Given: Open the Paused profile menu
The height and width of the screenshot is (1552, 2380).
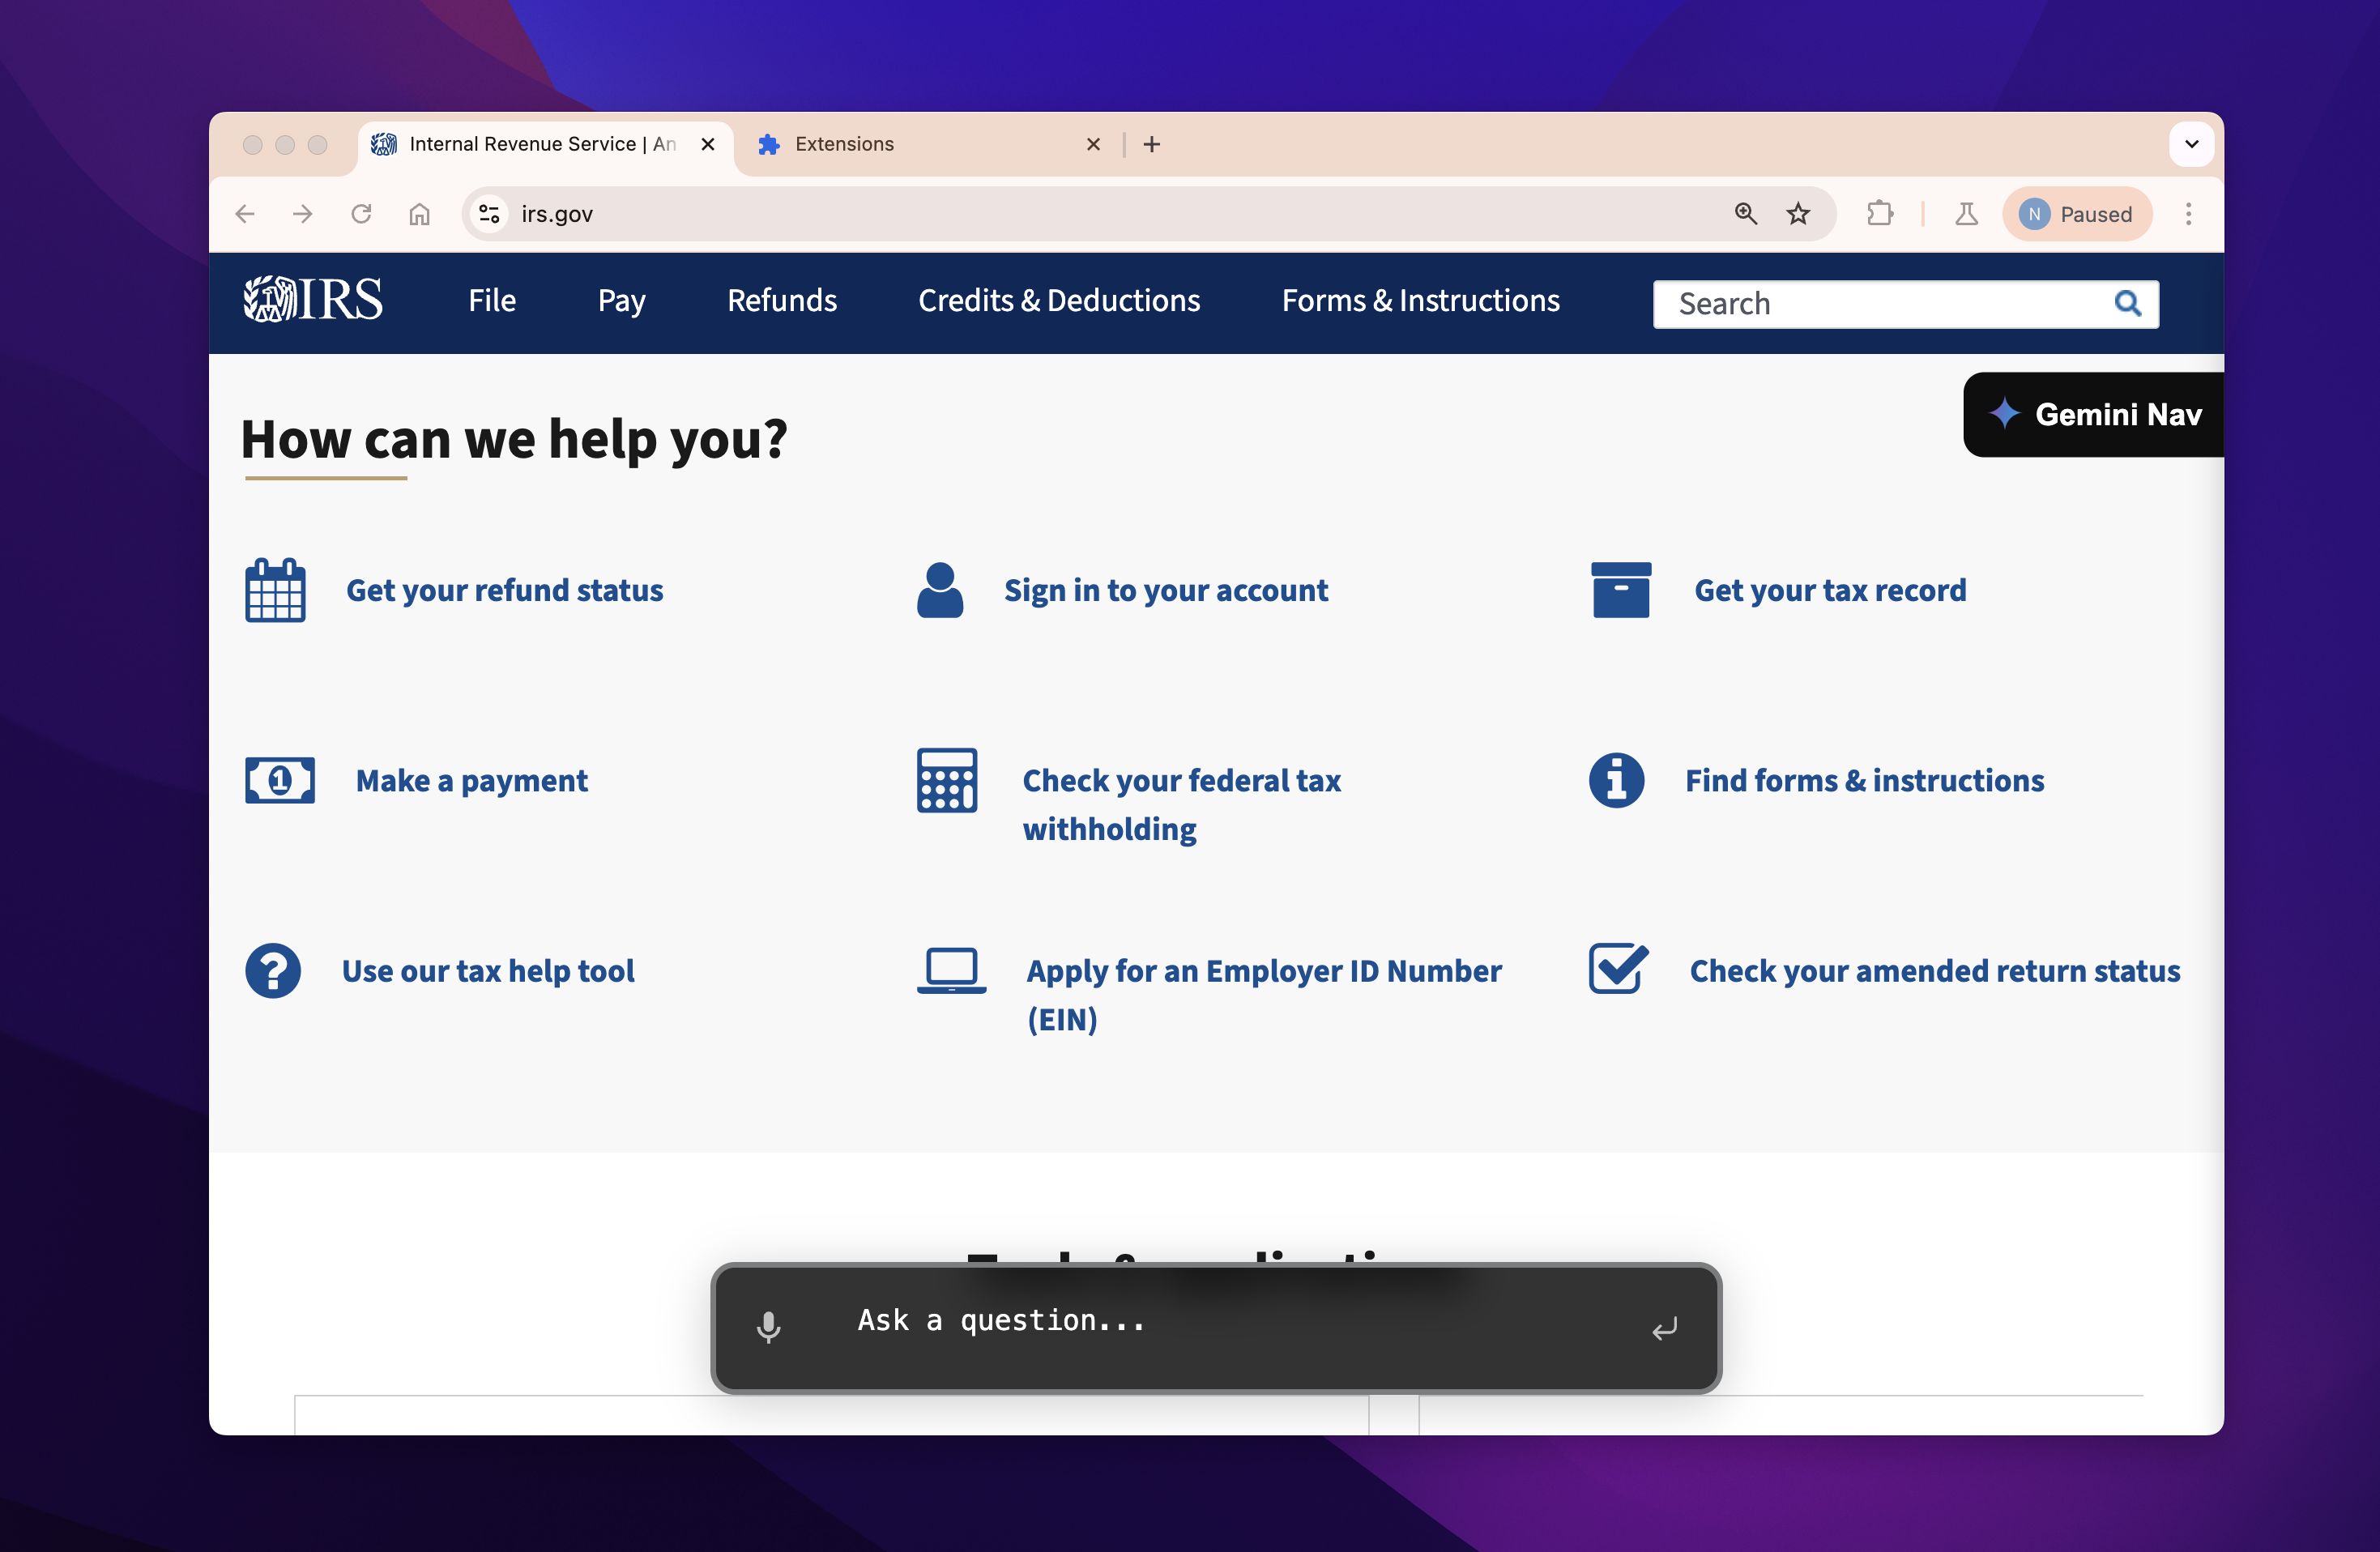Looking at the screenshot, I should (x=2076, y=214).
